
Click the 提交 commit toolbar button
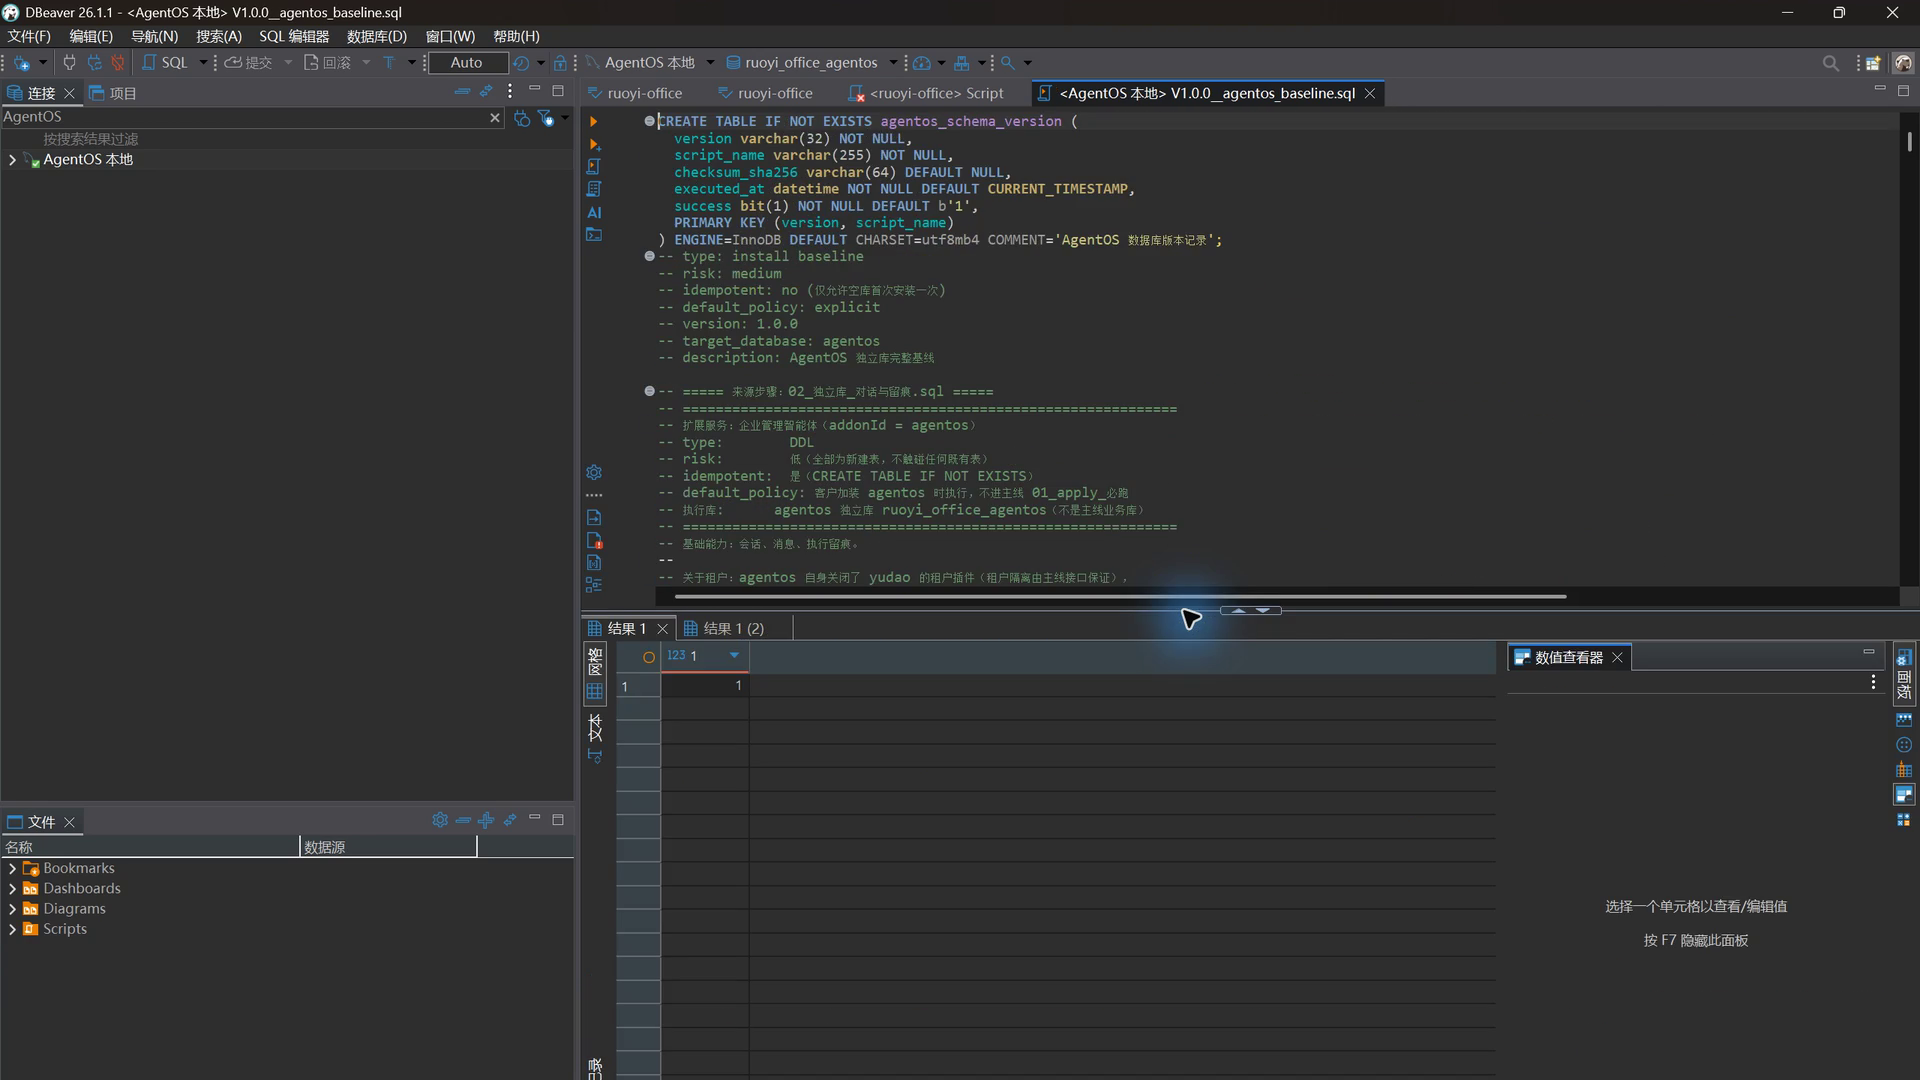[x=248, y=62]
